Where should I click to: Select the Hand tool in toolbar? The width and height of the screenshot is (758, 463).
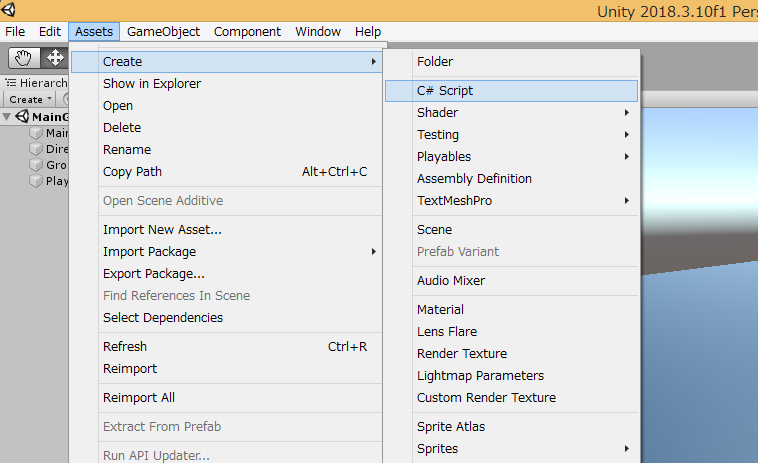pos(24,58)
